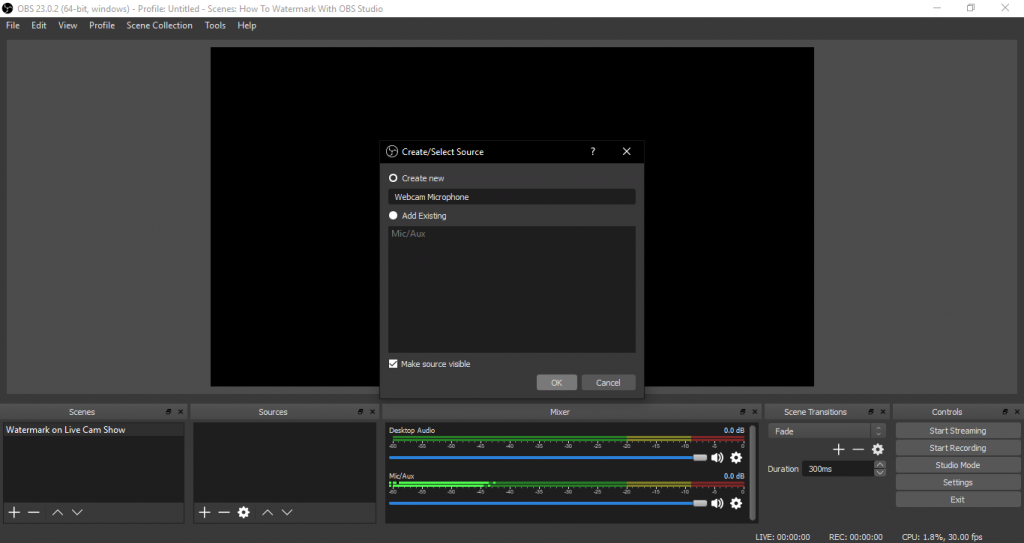The width and height of the screenshot is (1024, 543).
Task: Move source up with arrow icon
Action: point(267,513)
